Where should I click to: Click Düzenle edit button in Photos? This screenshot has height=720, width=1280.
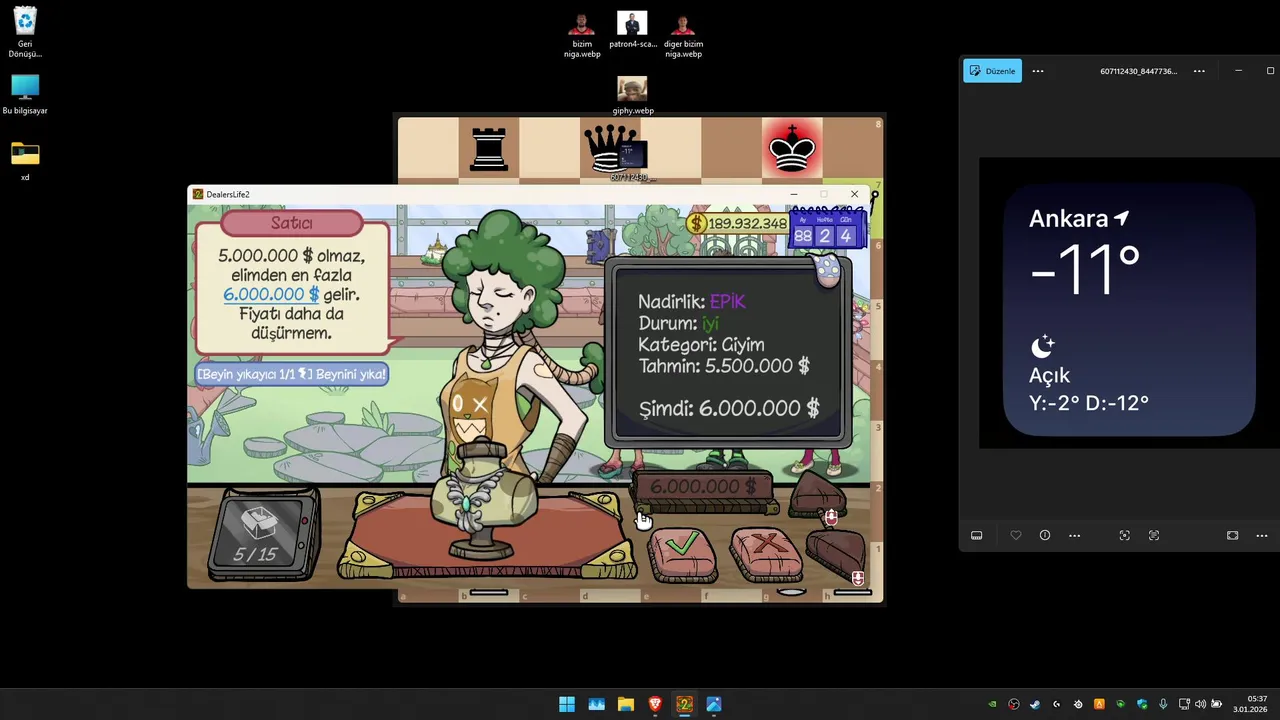pos(992,71)
